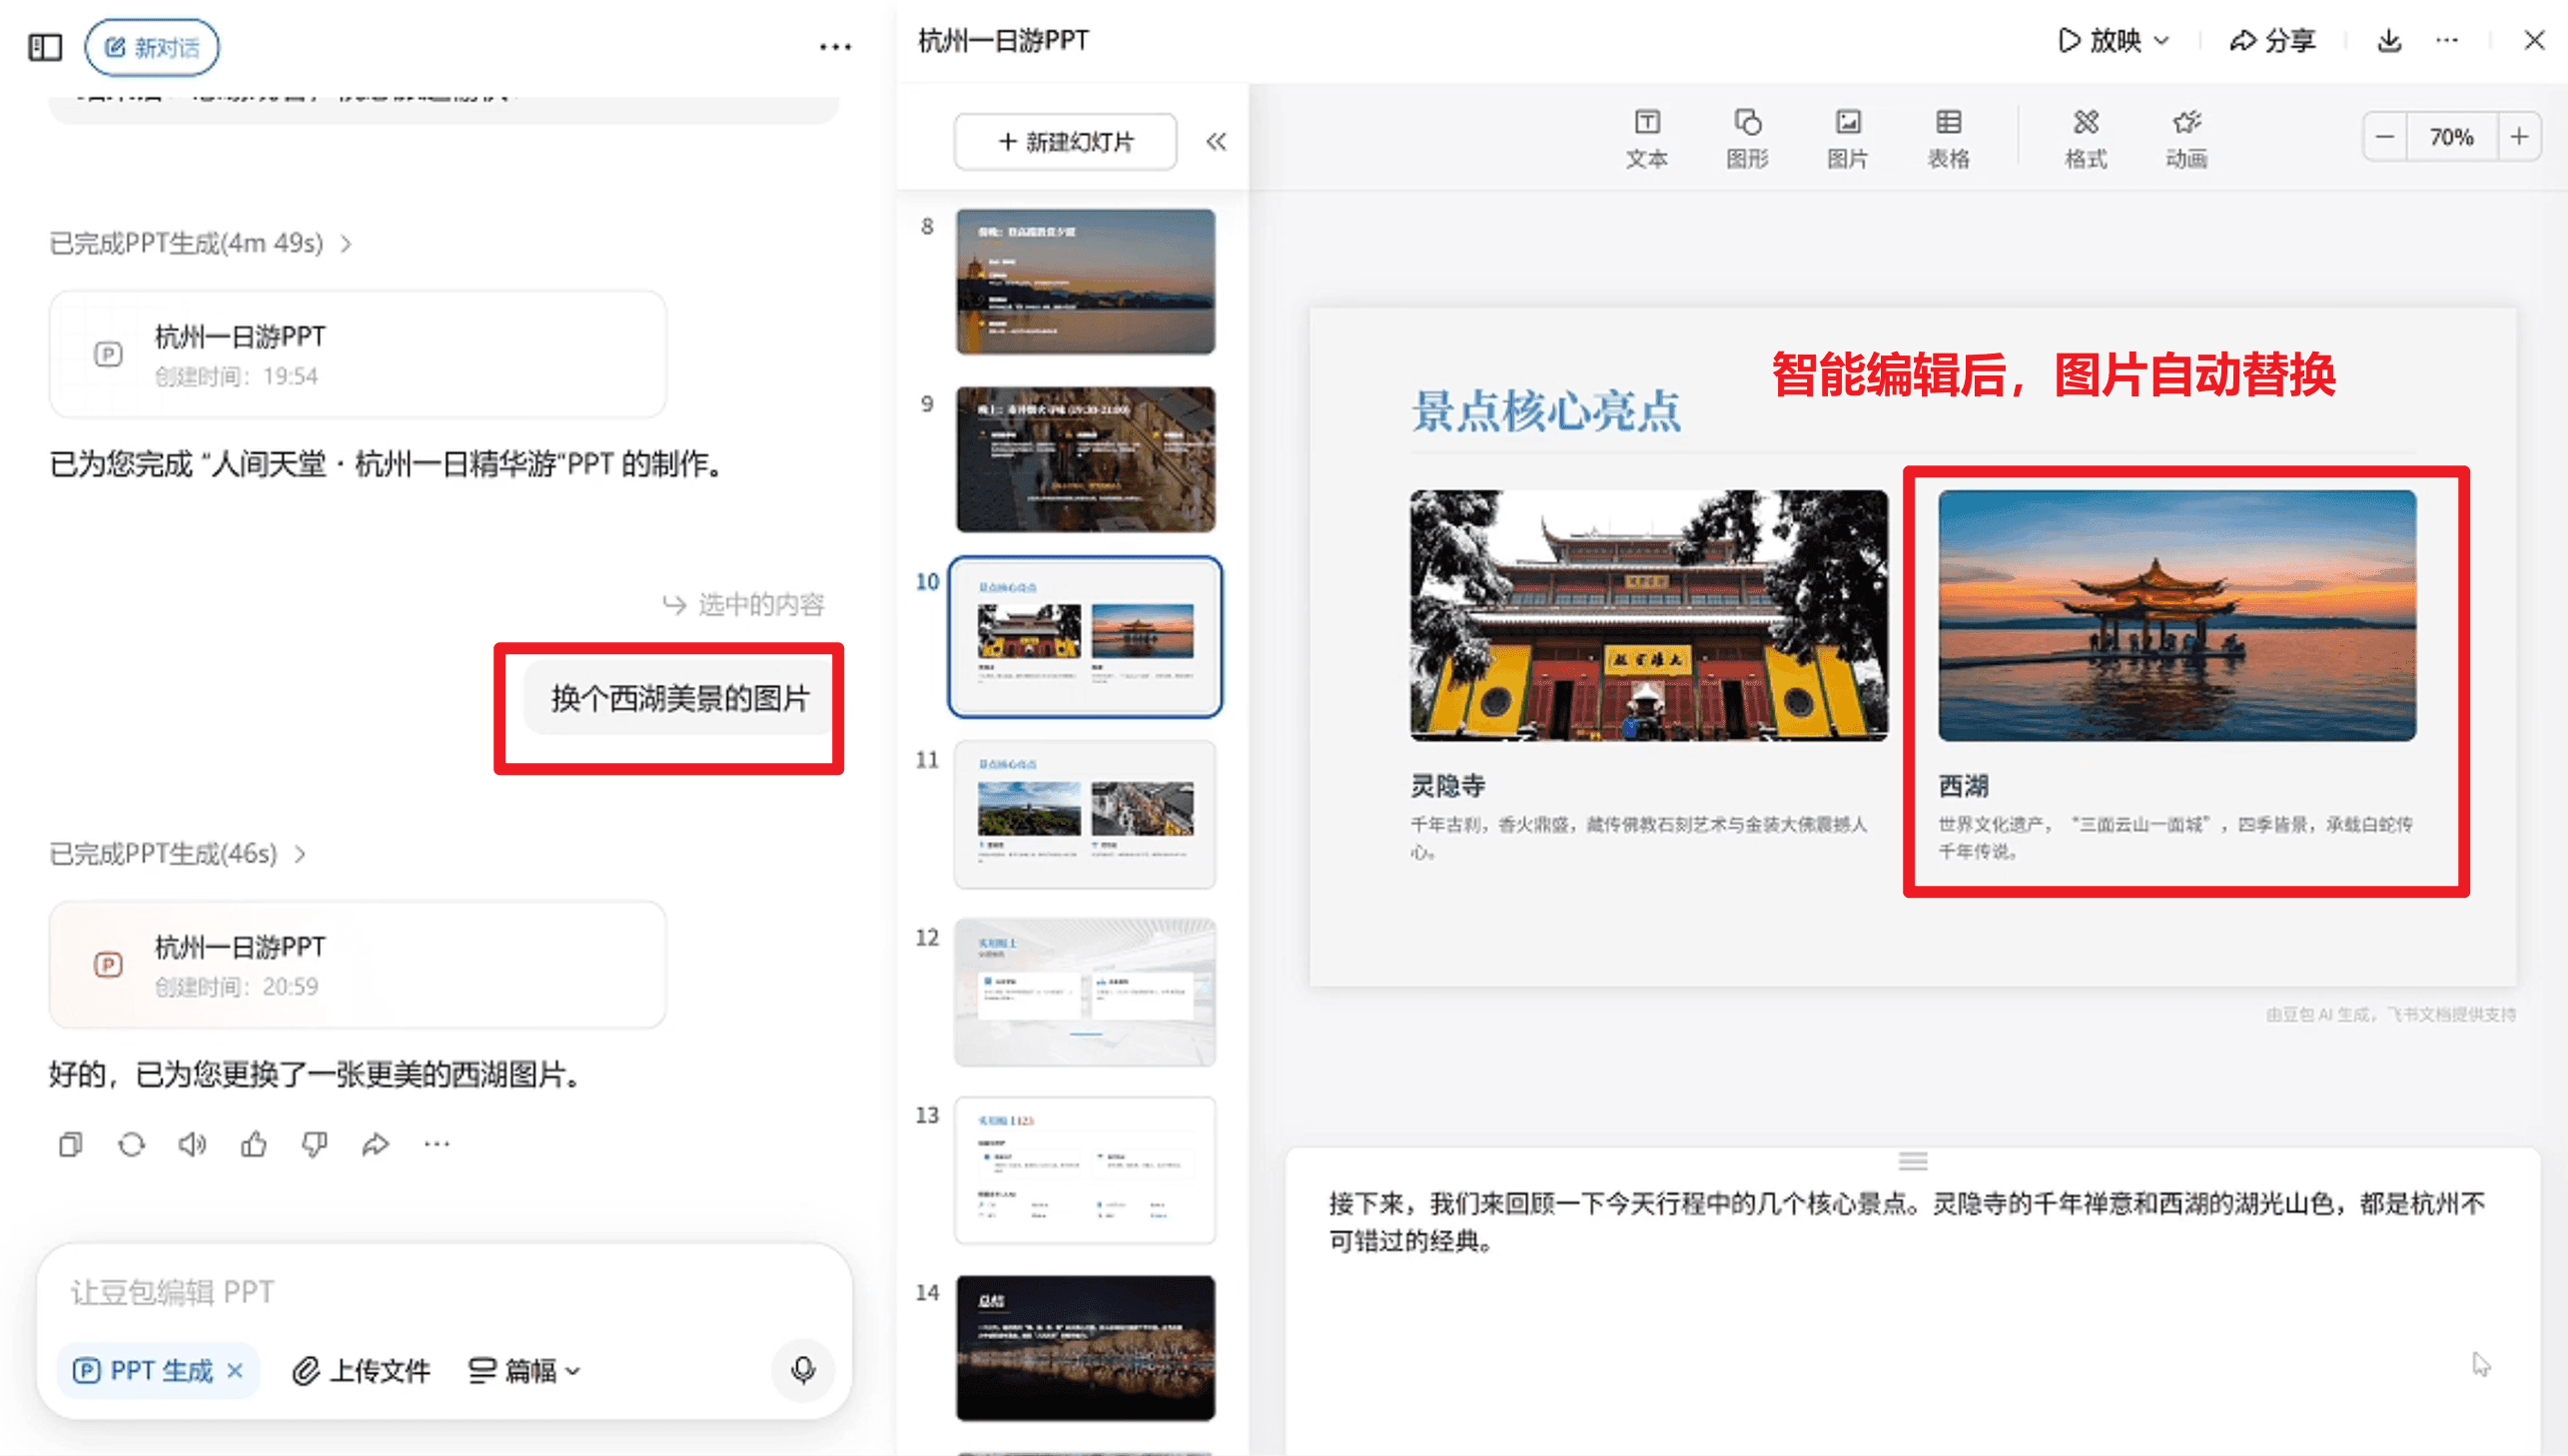Open the 动画 animation tool
2568x1456 pixels.
click(x=2186, y=137)
